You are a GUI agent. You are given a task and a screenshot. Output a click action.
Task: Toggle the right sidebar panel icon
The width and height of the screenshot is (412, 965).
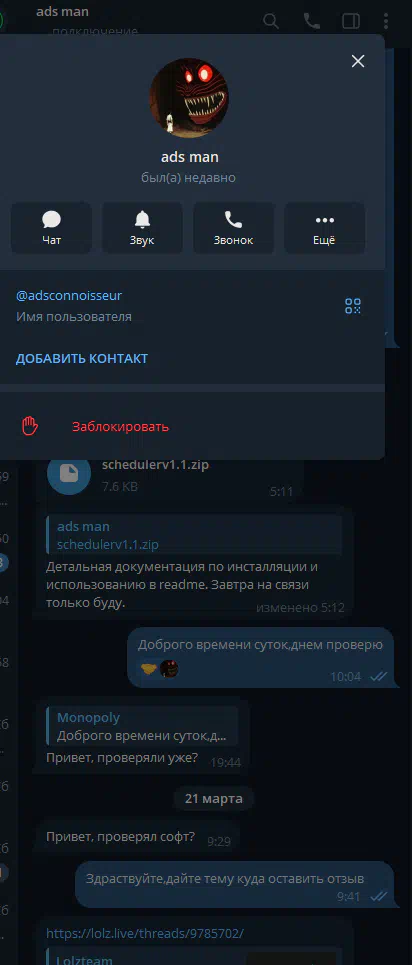(x=351, y=21)
